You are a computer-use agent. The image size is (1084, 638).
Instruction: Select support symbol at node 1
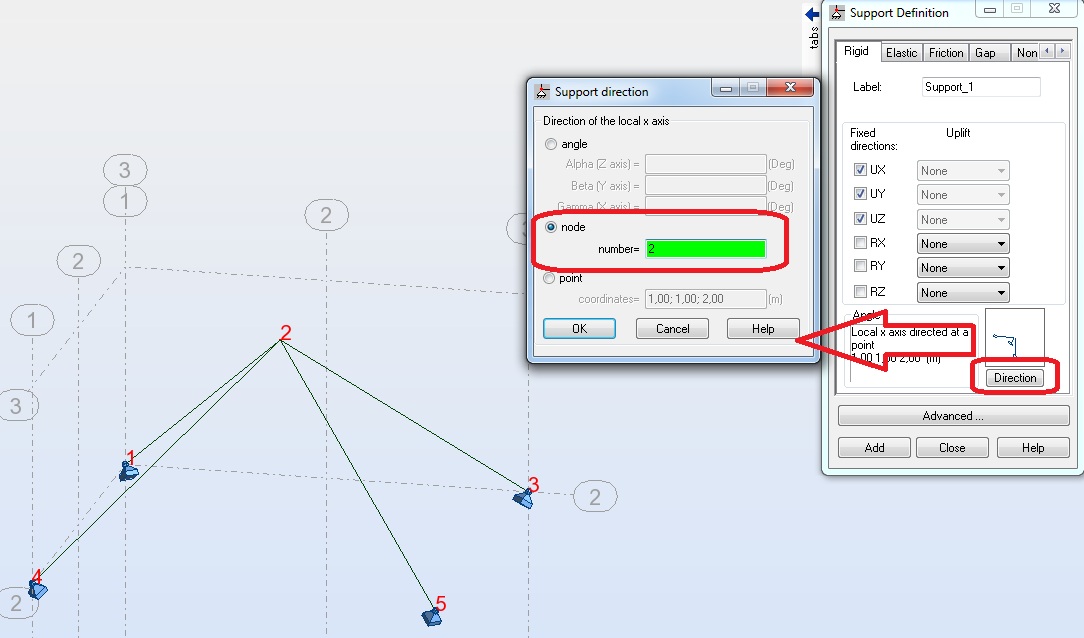point(129,472)
